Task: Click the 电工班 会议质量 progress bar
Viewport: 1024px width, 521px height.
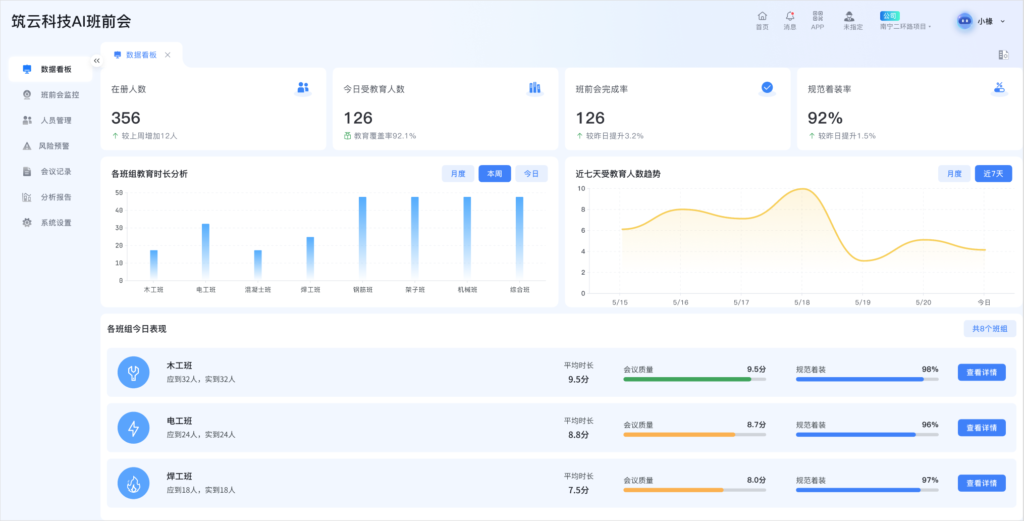Action: [x=694, y=435]
